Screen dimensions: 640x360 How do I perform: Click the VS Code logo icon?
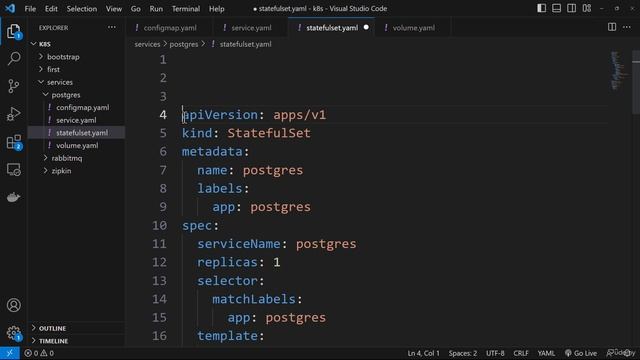click(10, 8)
